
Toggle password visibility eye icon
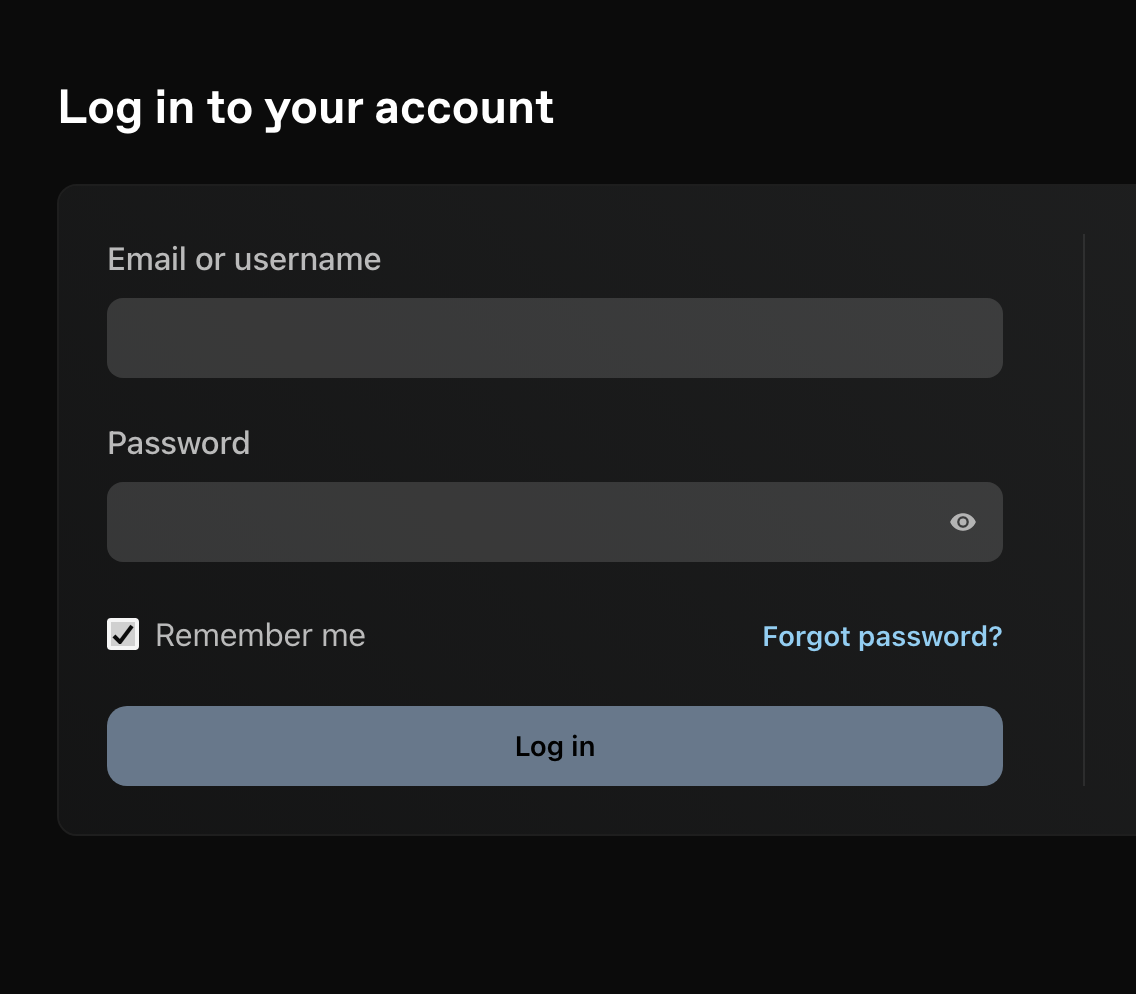(x=962, y=522)
